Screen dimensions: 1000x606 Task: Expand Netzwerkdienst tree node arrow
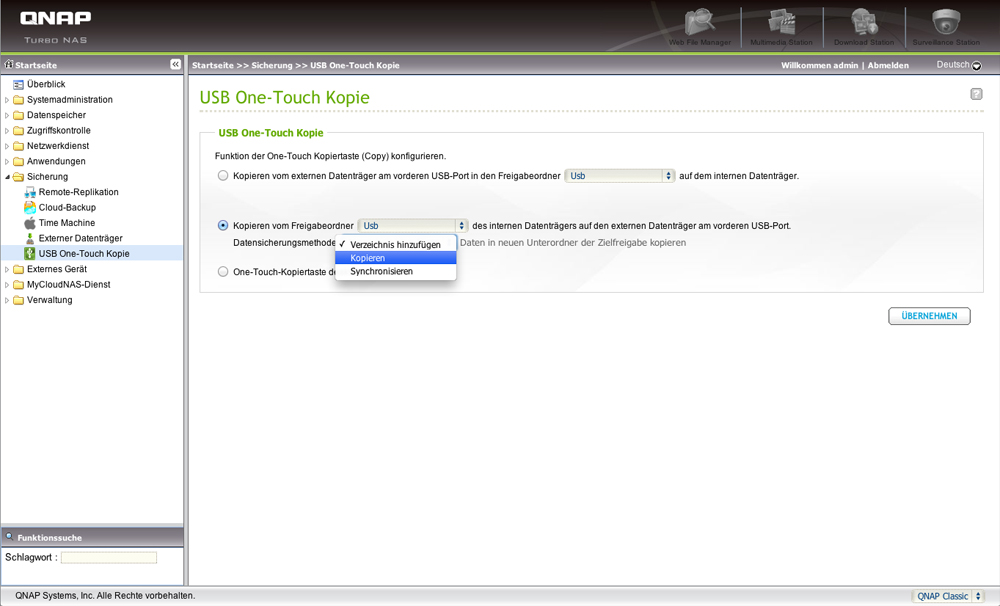[7, 146]
